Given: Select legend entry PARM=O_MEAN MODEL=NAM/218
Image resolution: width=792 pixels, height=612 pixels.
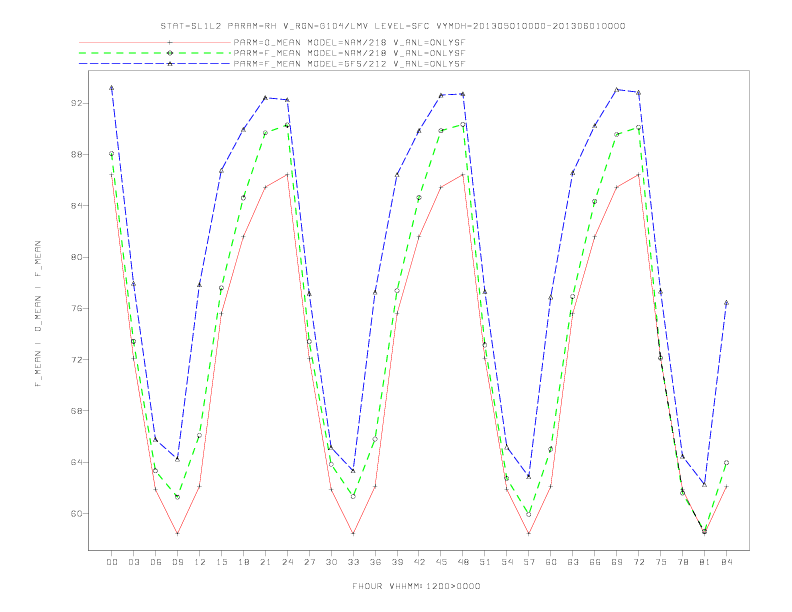Looking at the screenshot, I should coord(349,43).
